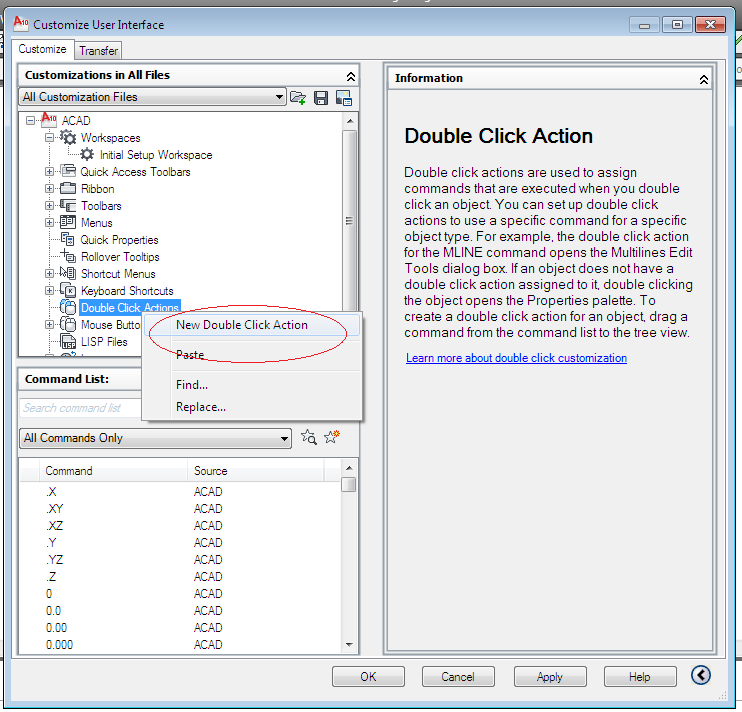Click the Shortcut Menus node icon
The width and height of the screenshot is (742, 712).
68,273
